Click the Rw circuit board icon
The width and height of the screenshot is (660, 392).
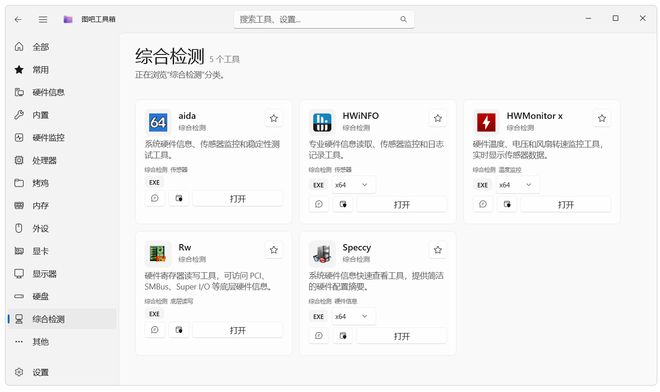pyautogui.click(x=158, y=254)
